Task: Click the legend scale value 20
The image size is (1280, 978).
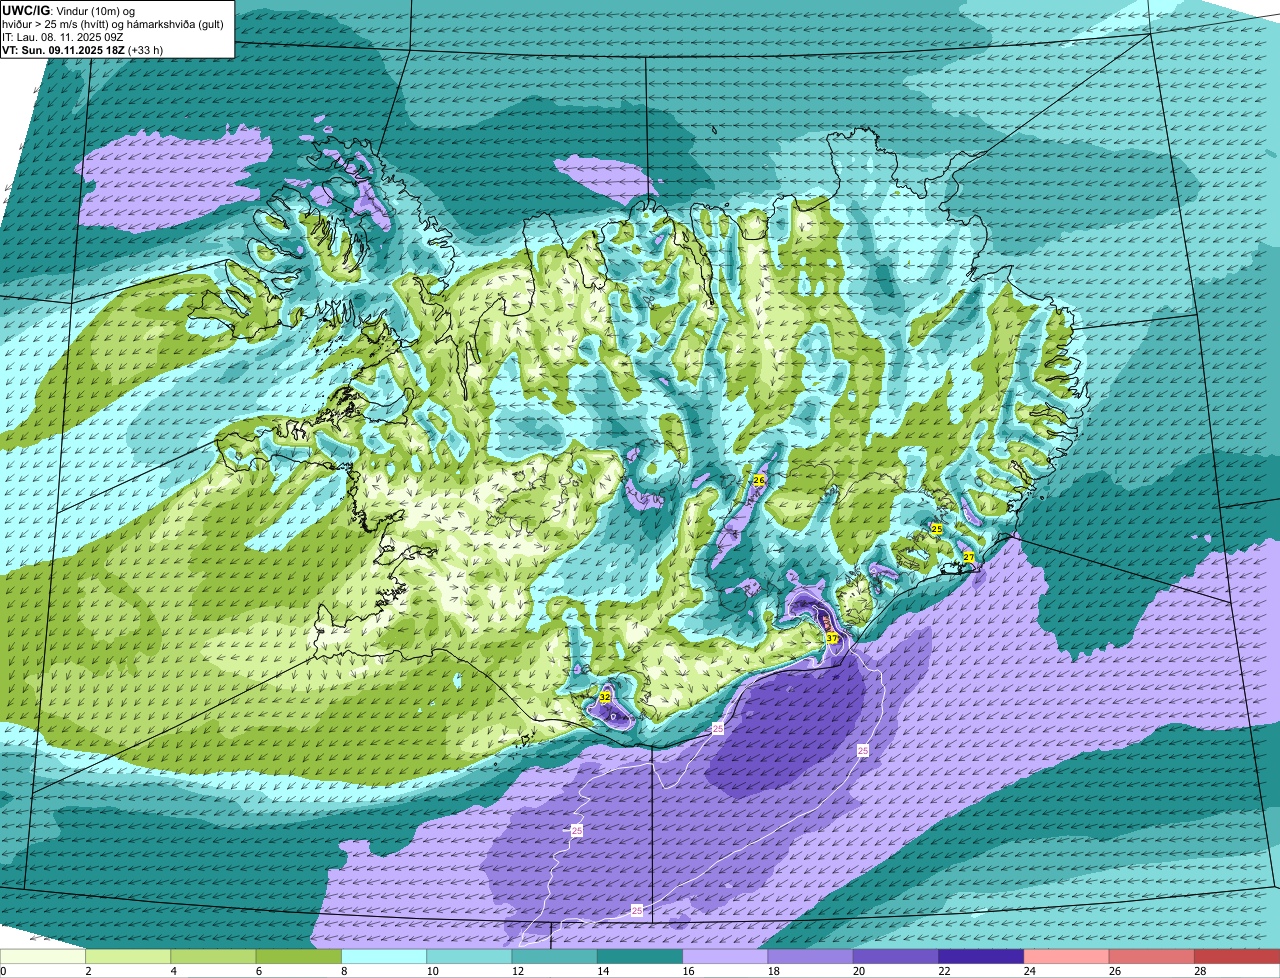Action: click(858, 971)
